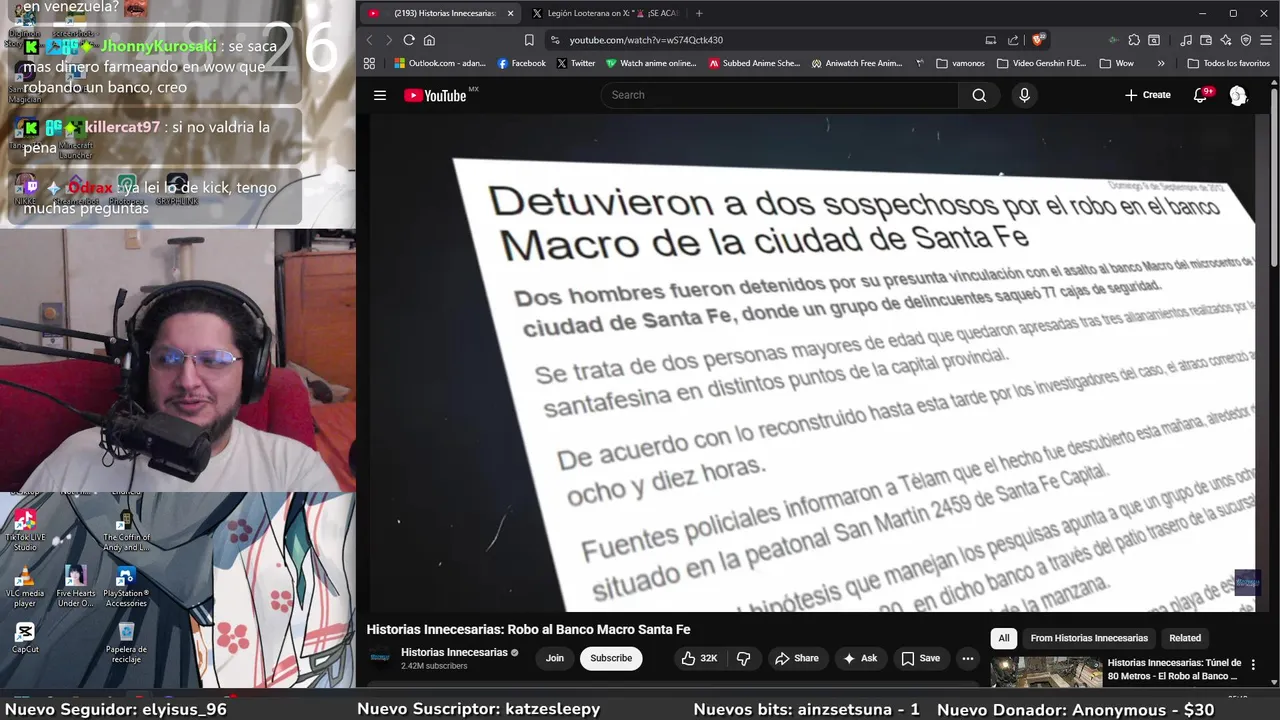The width and height of the screenshot is (1280, 720).
Task: Dislike the video with thumbs down
Action: [743, 658]
